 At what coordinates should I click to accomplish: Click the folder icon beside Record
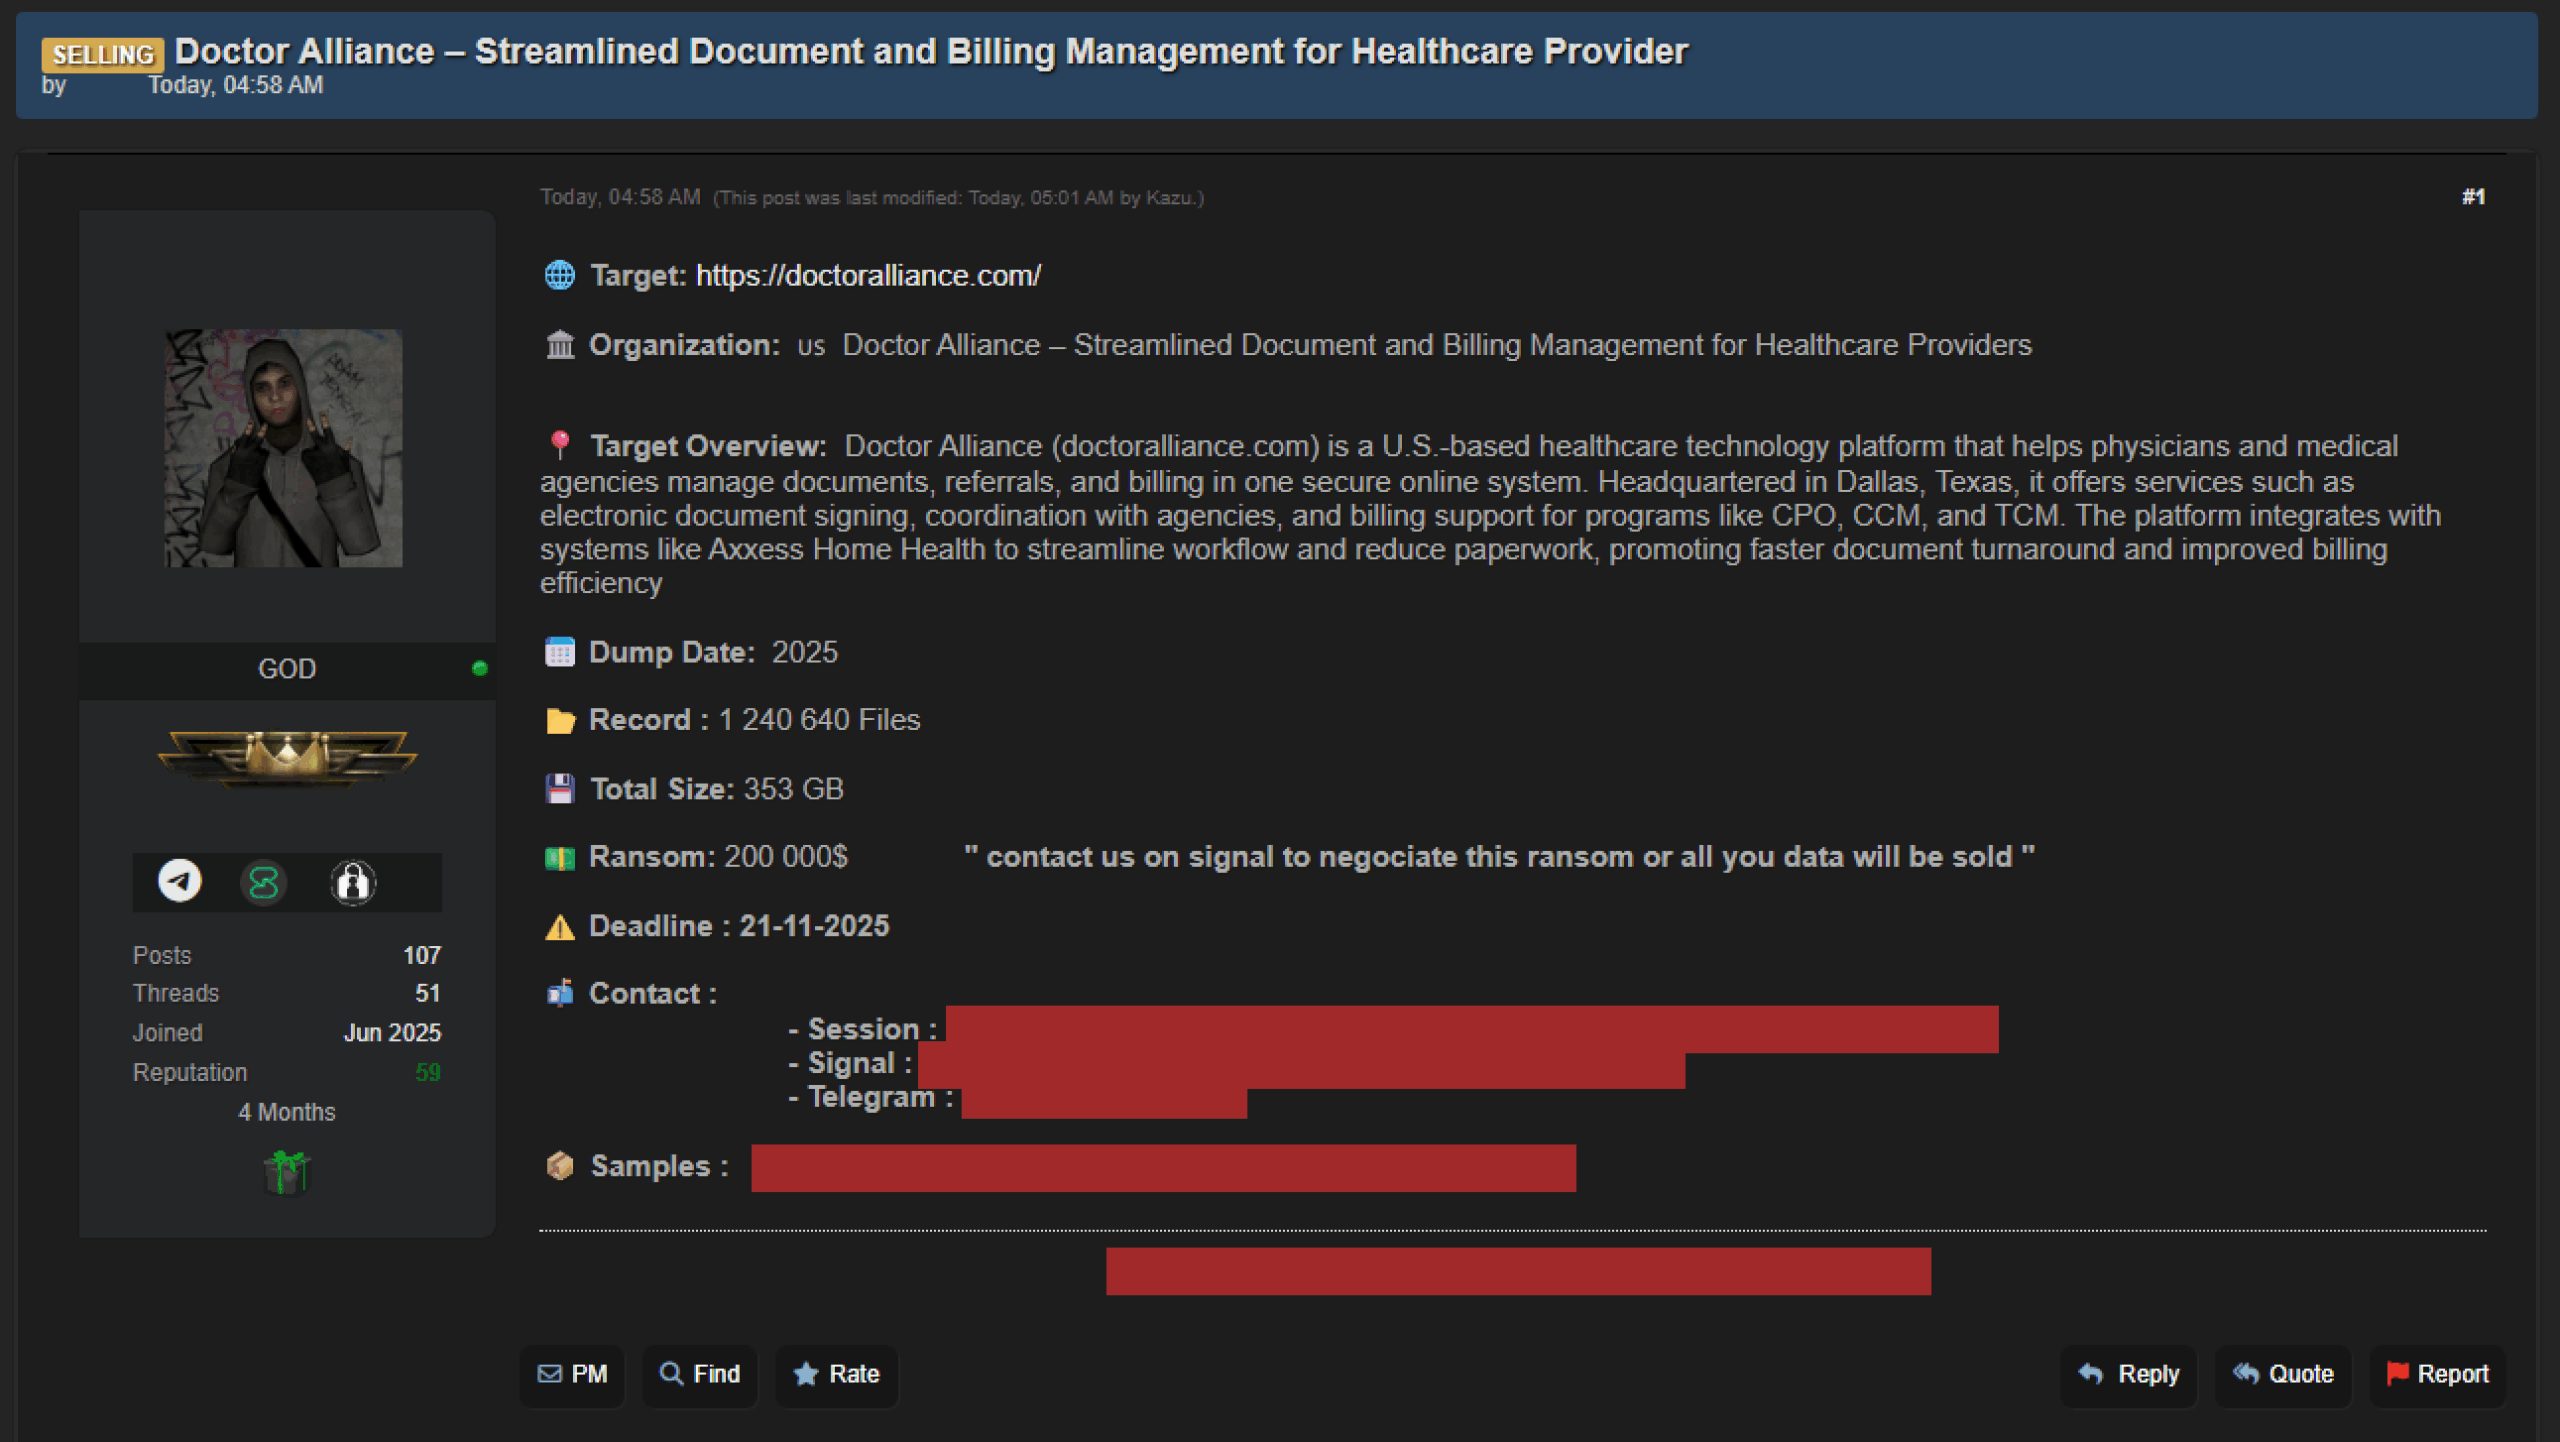pos(560,720)
